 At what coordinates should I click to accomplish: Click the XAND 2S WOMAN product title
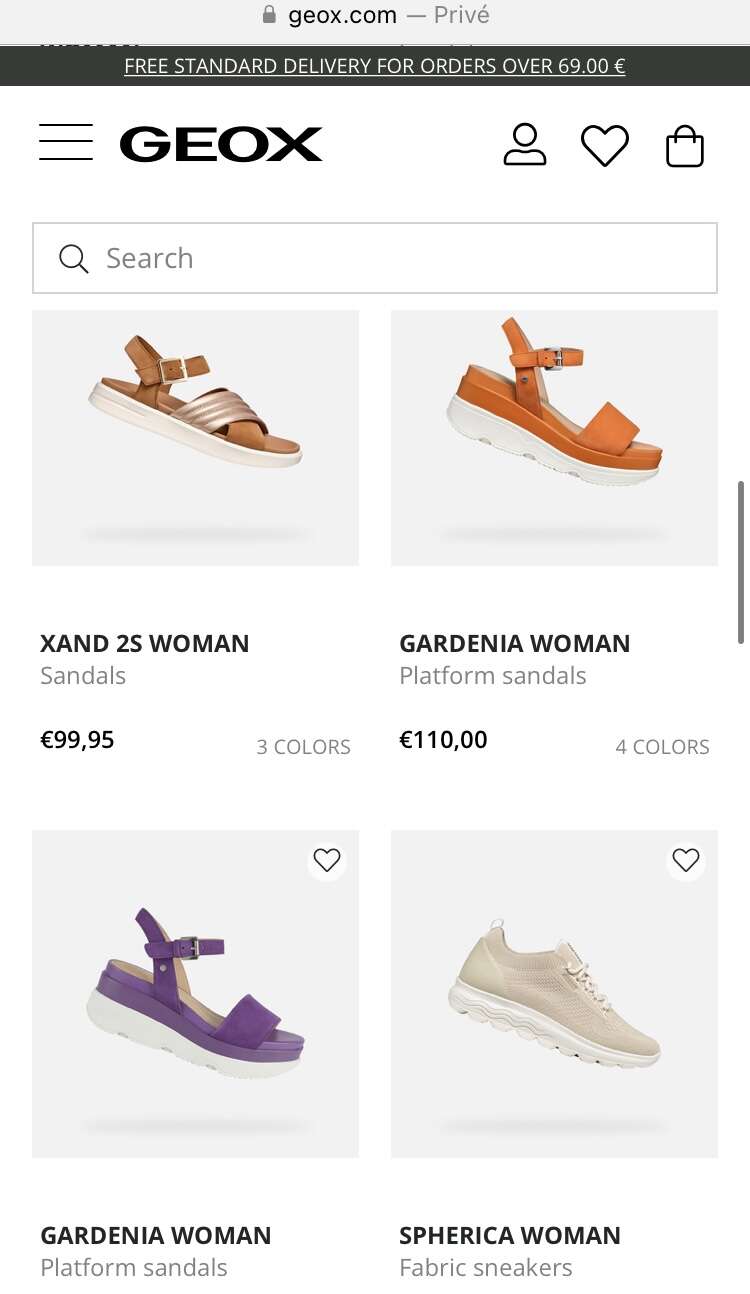(x=145, y=643)
